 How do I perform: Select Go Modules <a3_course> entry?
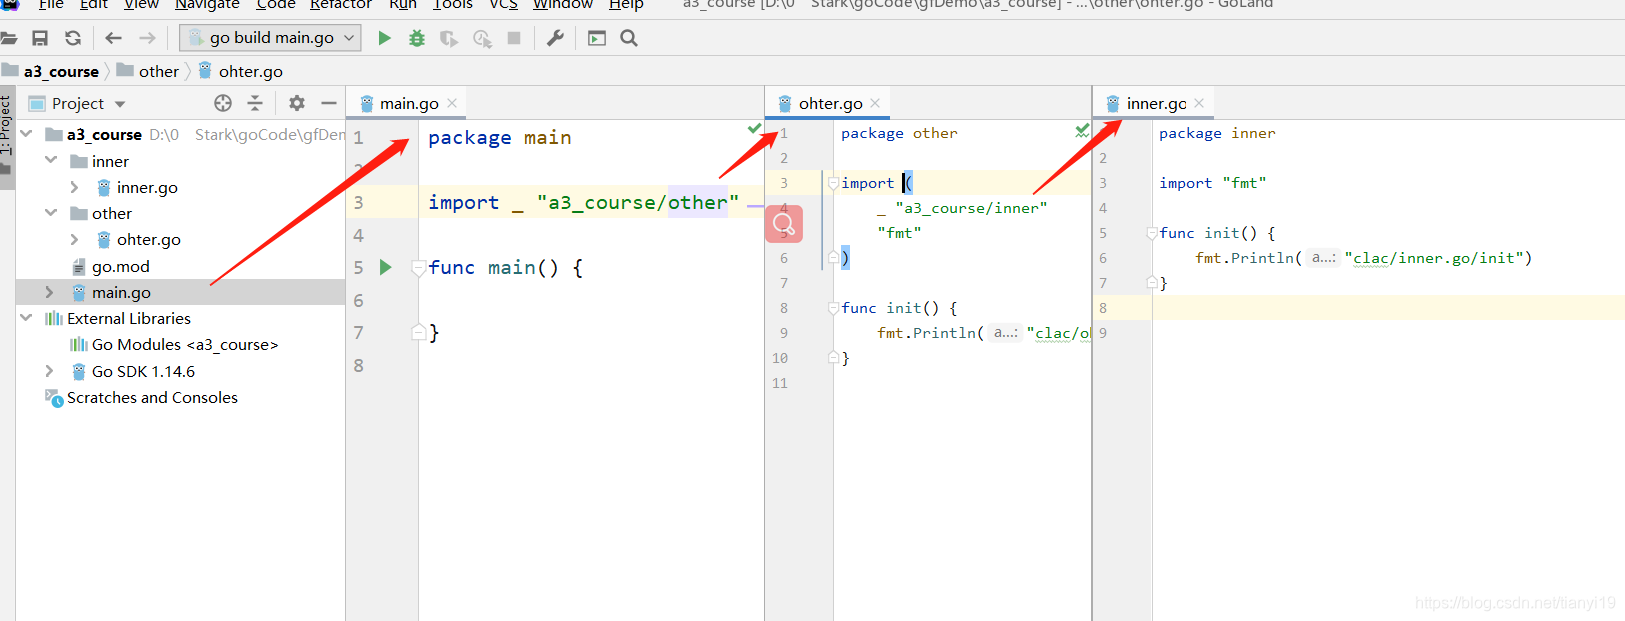pyautogui.click(x=185, y=344)
